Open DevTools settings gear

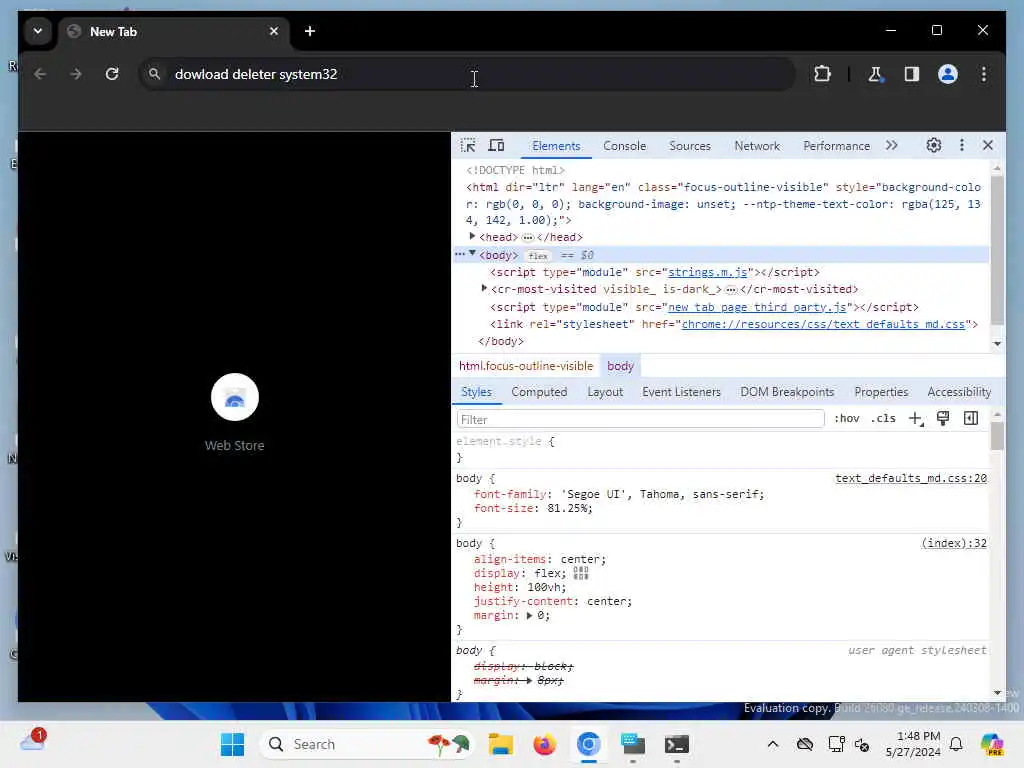(933, 145)
